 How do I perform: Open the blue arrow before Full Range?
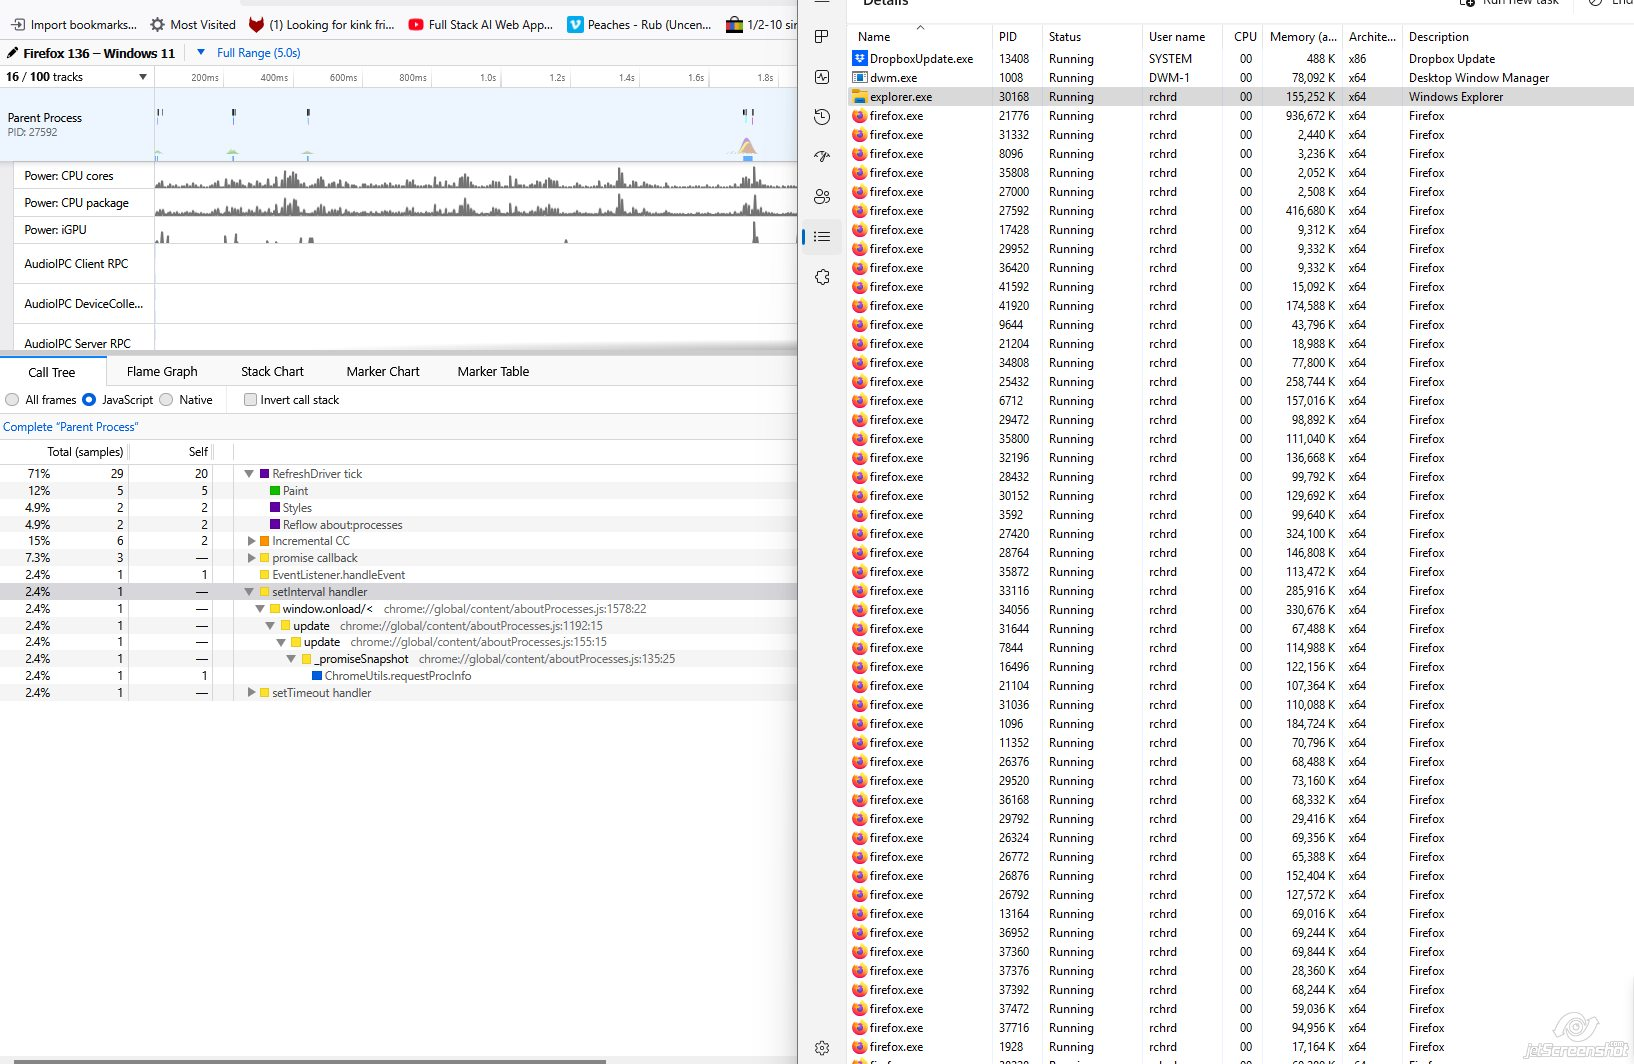point(201,53)
